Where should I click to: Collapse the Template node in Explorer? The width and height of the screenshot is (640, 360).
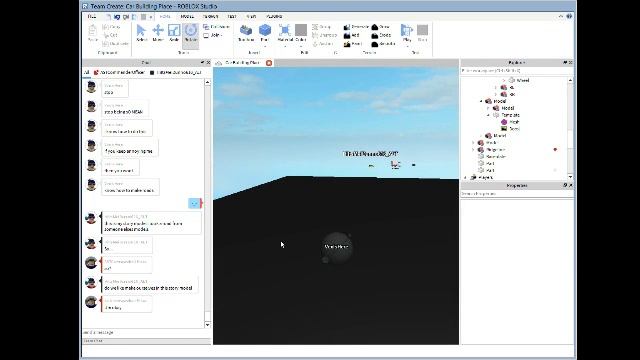(489, 115)
